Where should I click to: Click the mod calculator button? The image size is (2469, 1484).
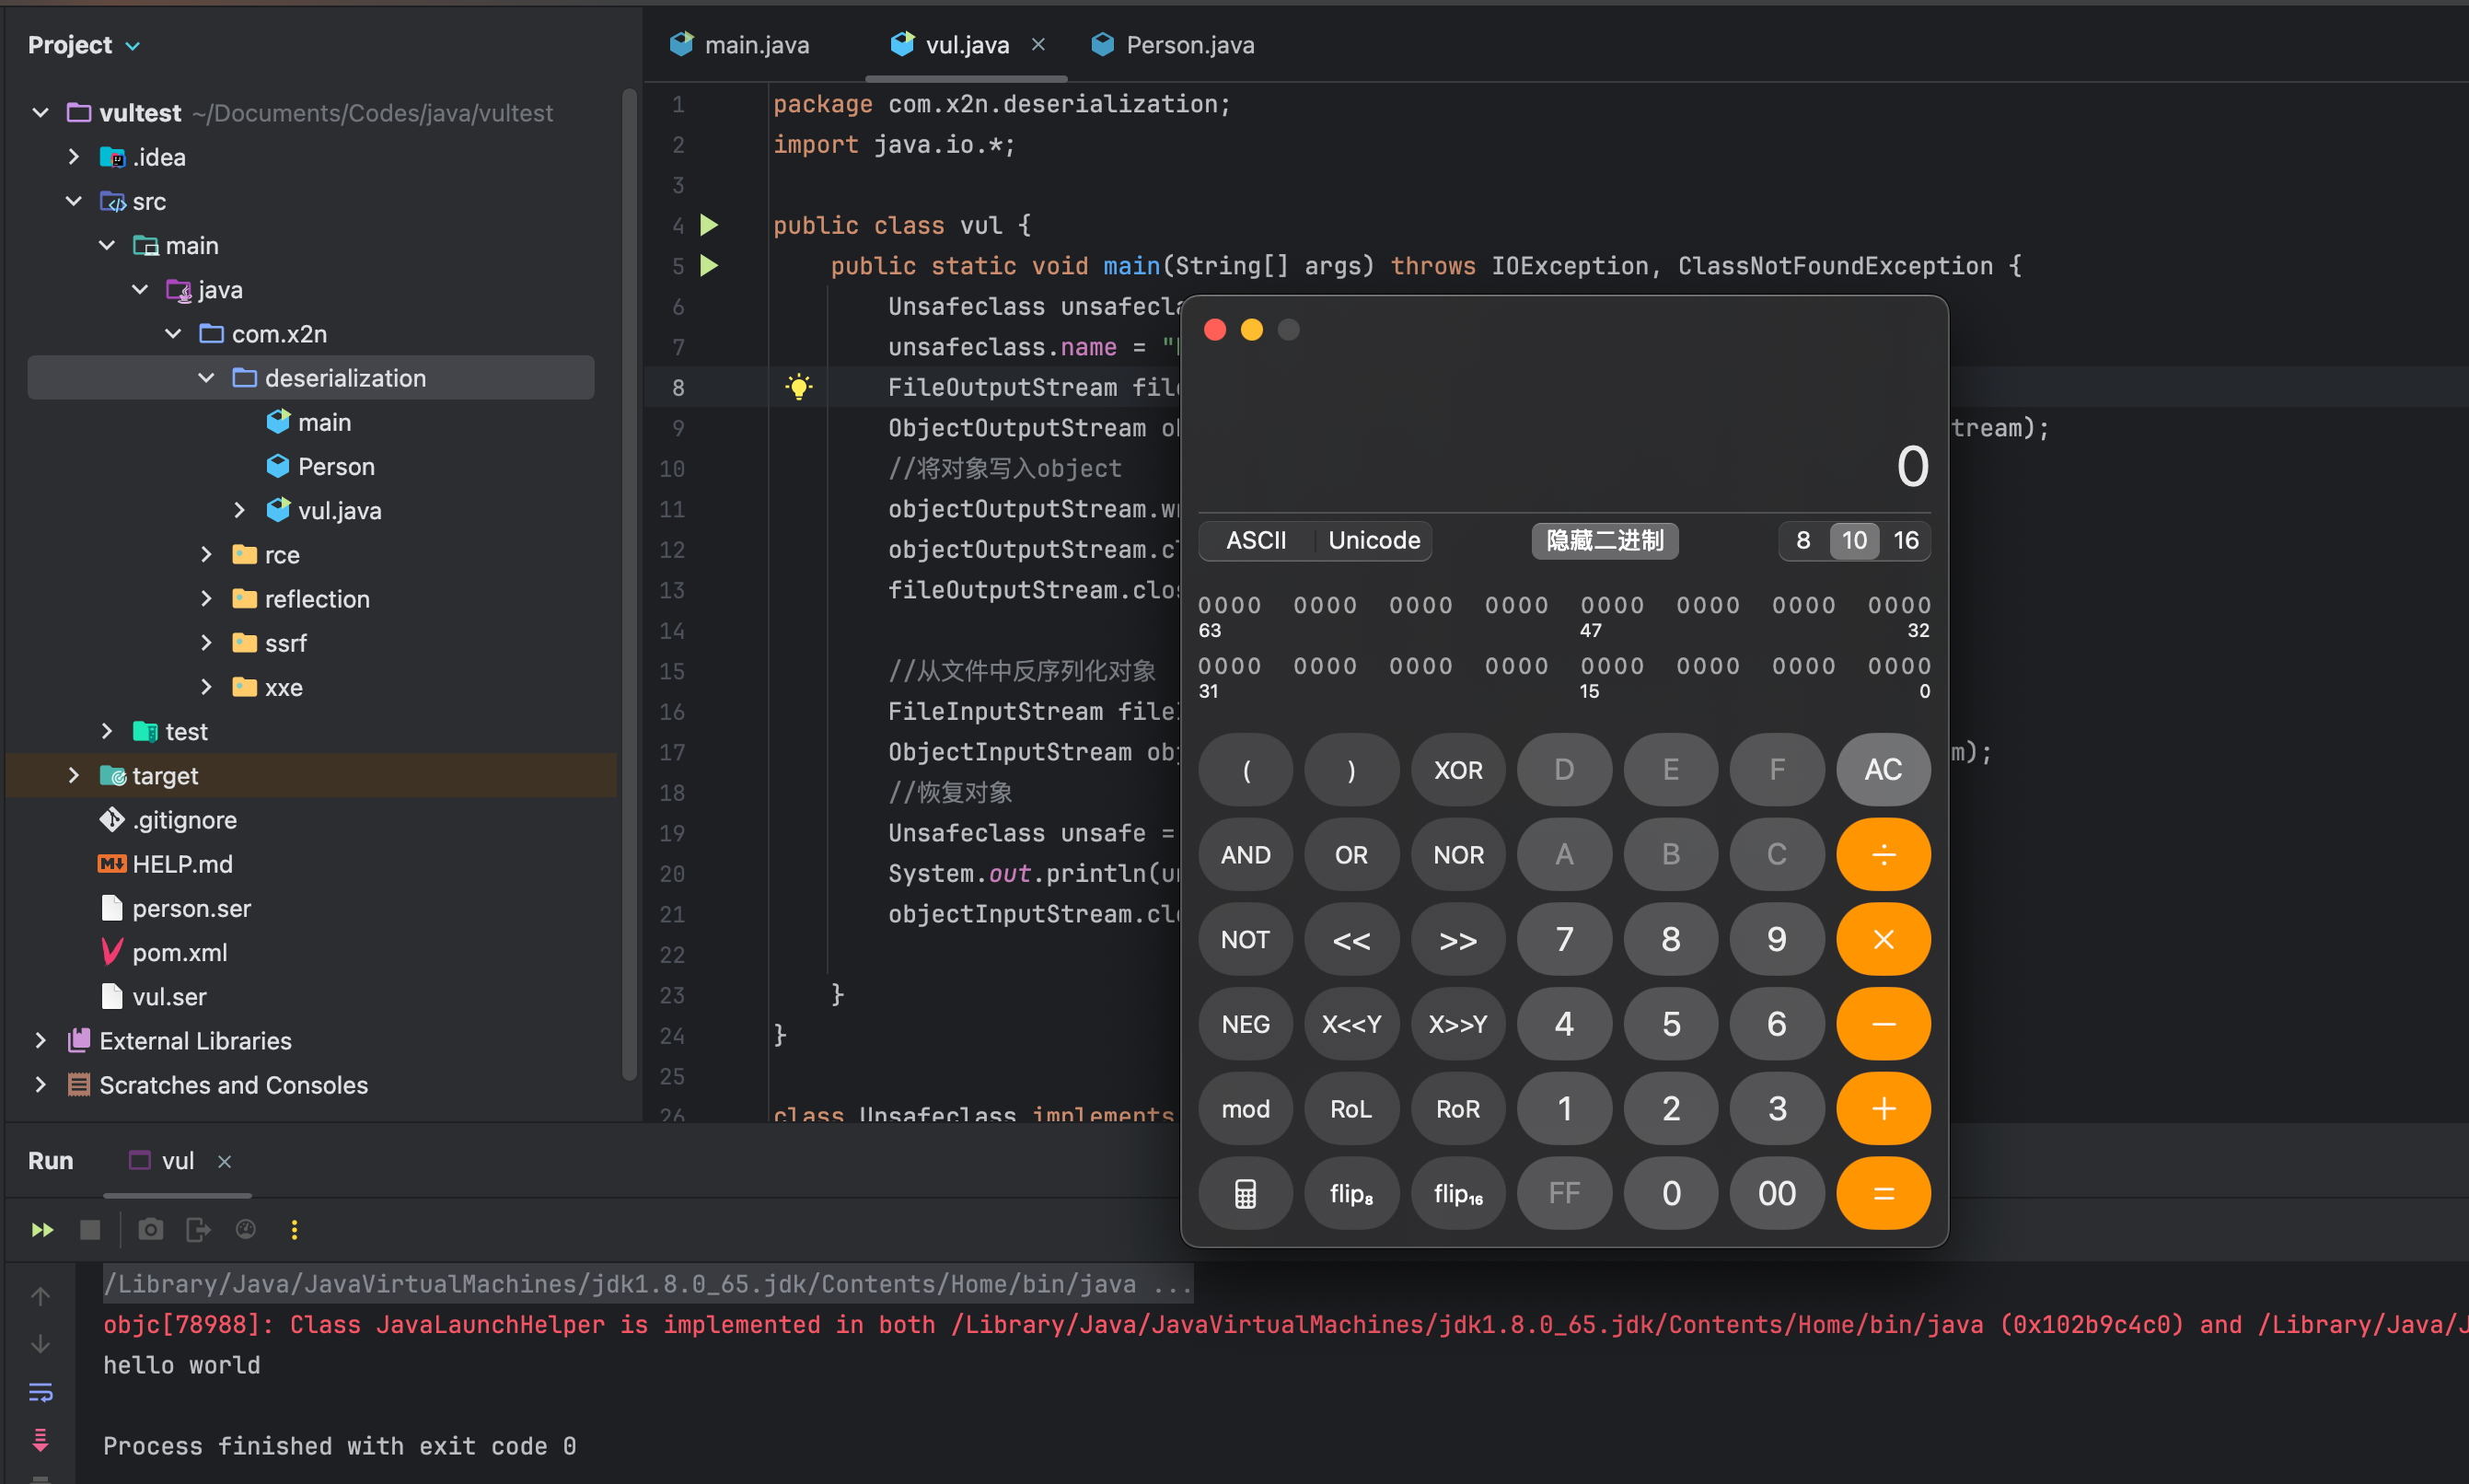point(1245,1108)
